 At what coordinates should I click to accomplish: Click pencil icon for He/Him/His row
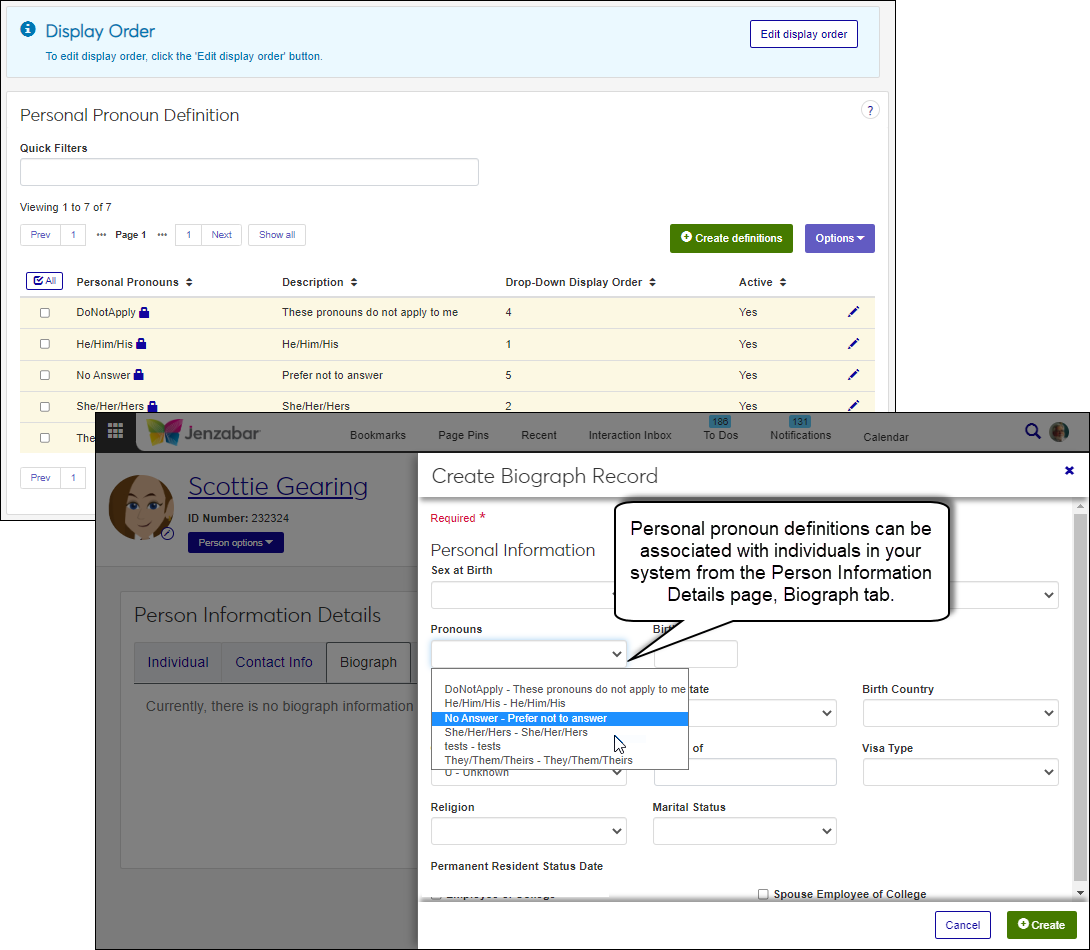point(853,344)
